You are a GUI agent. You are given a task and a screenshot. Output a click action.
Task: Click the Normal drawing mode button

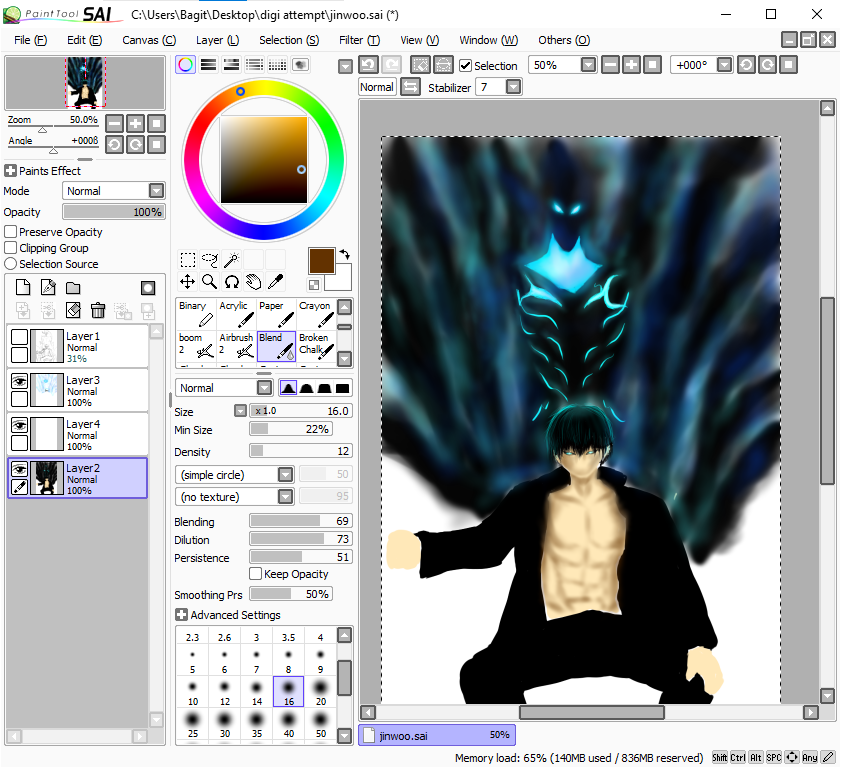377,87
